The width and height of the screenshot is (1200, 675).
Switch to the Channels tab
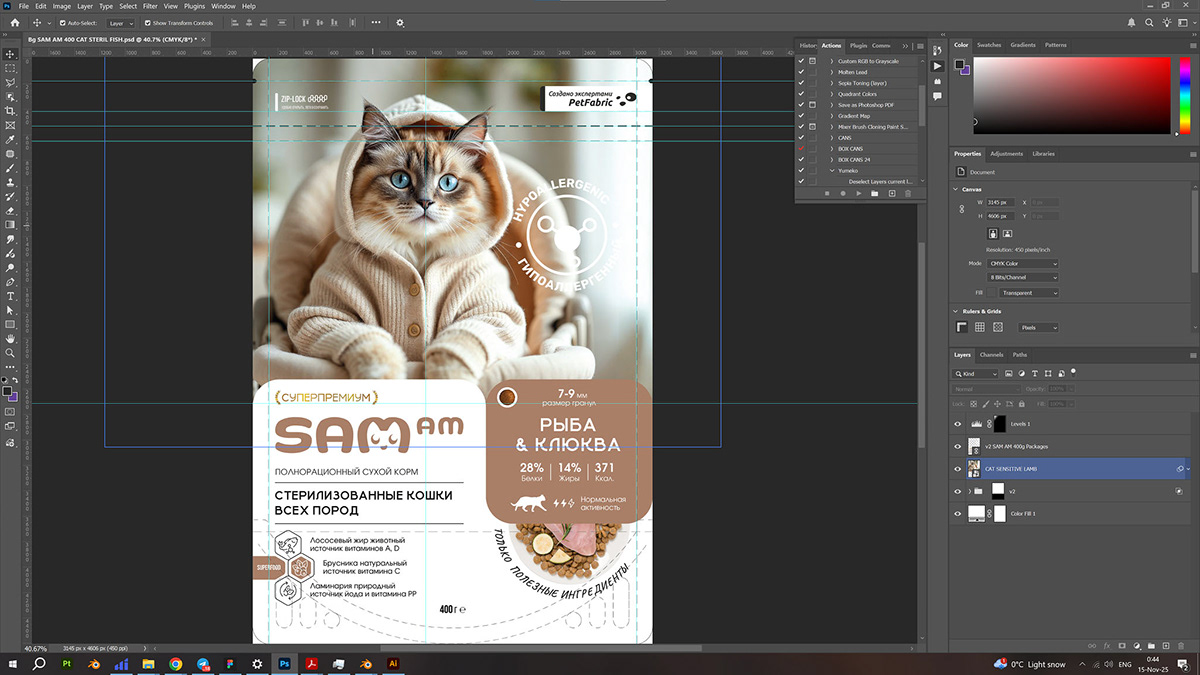[x=992, y=355]
